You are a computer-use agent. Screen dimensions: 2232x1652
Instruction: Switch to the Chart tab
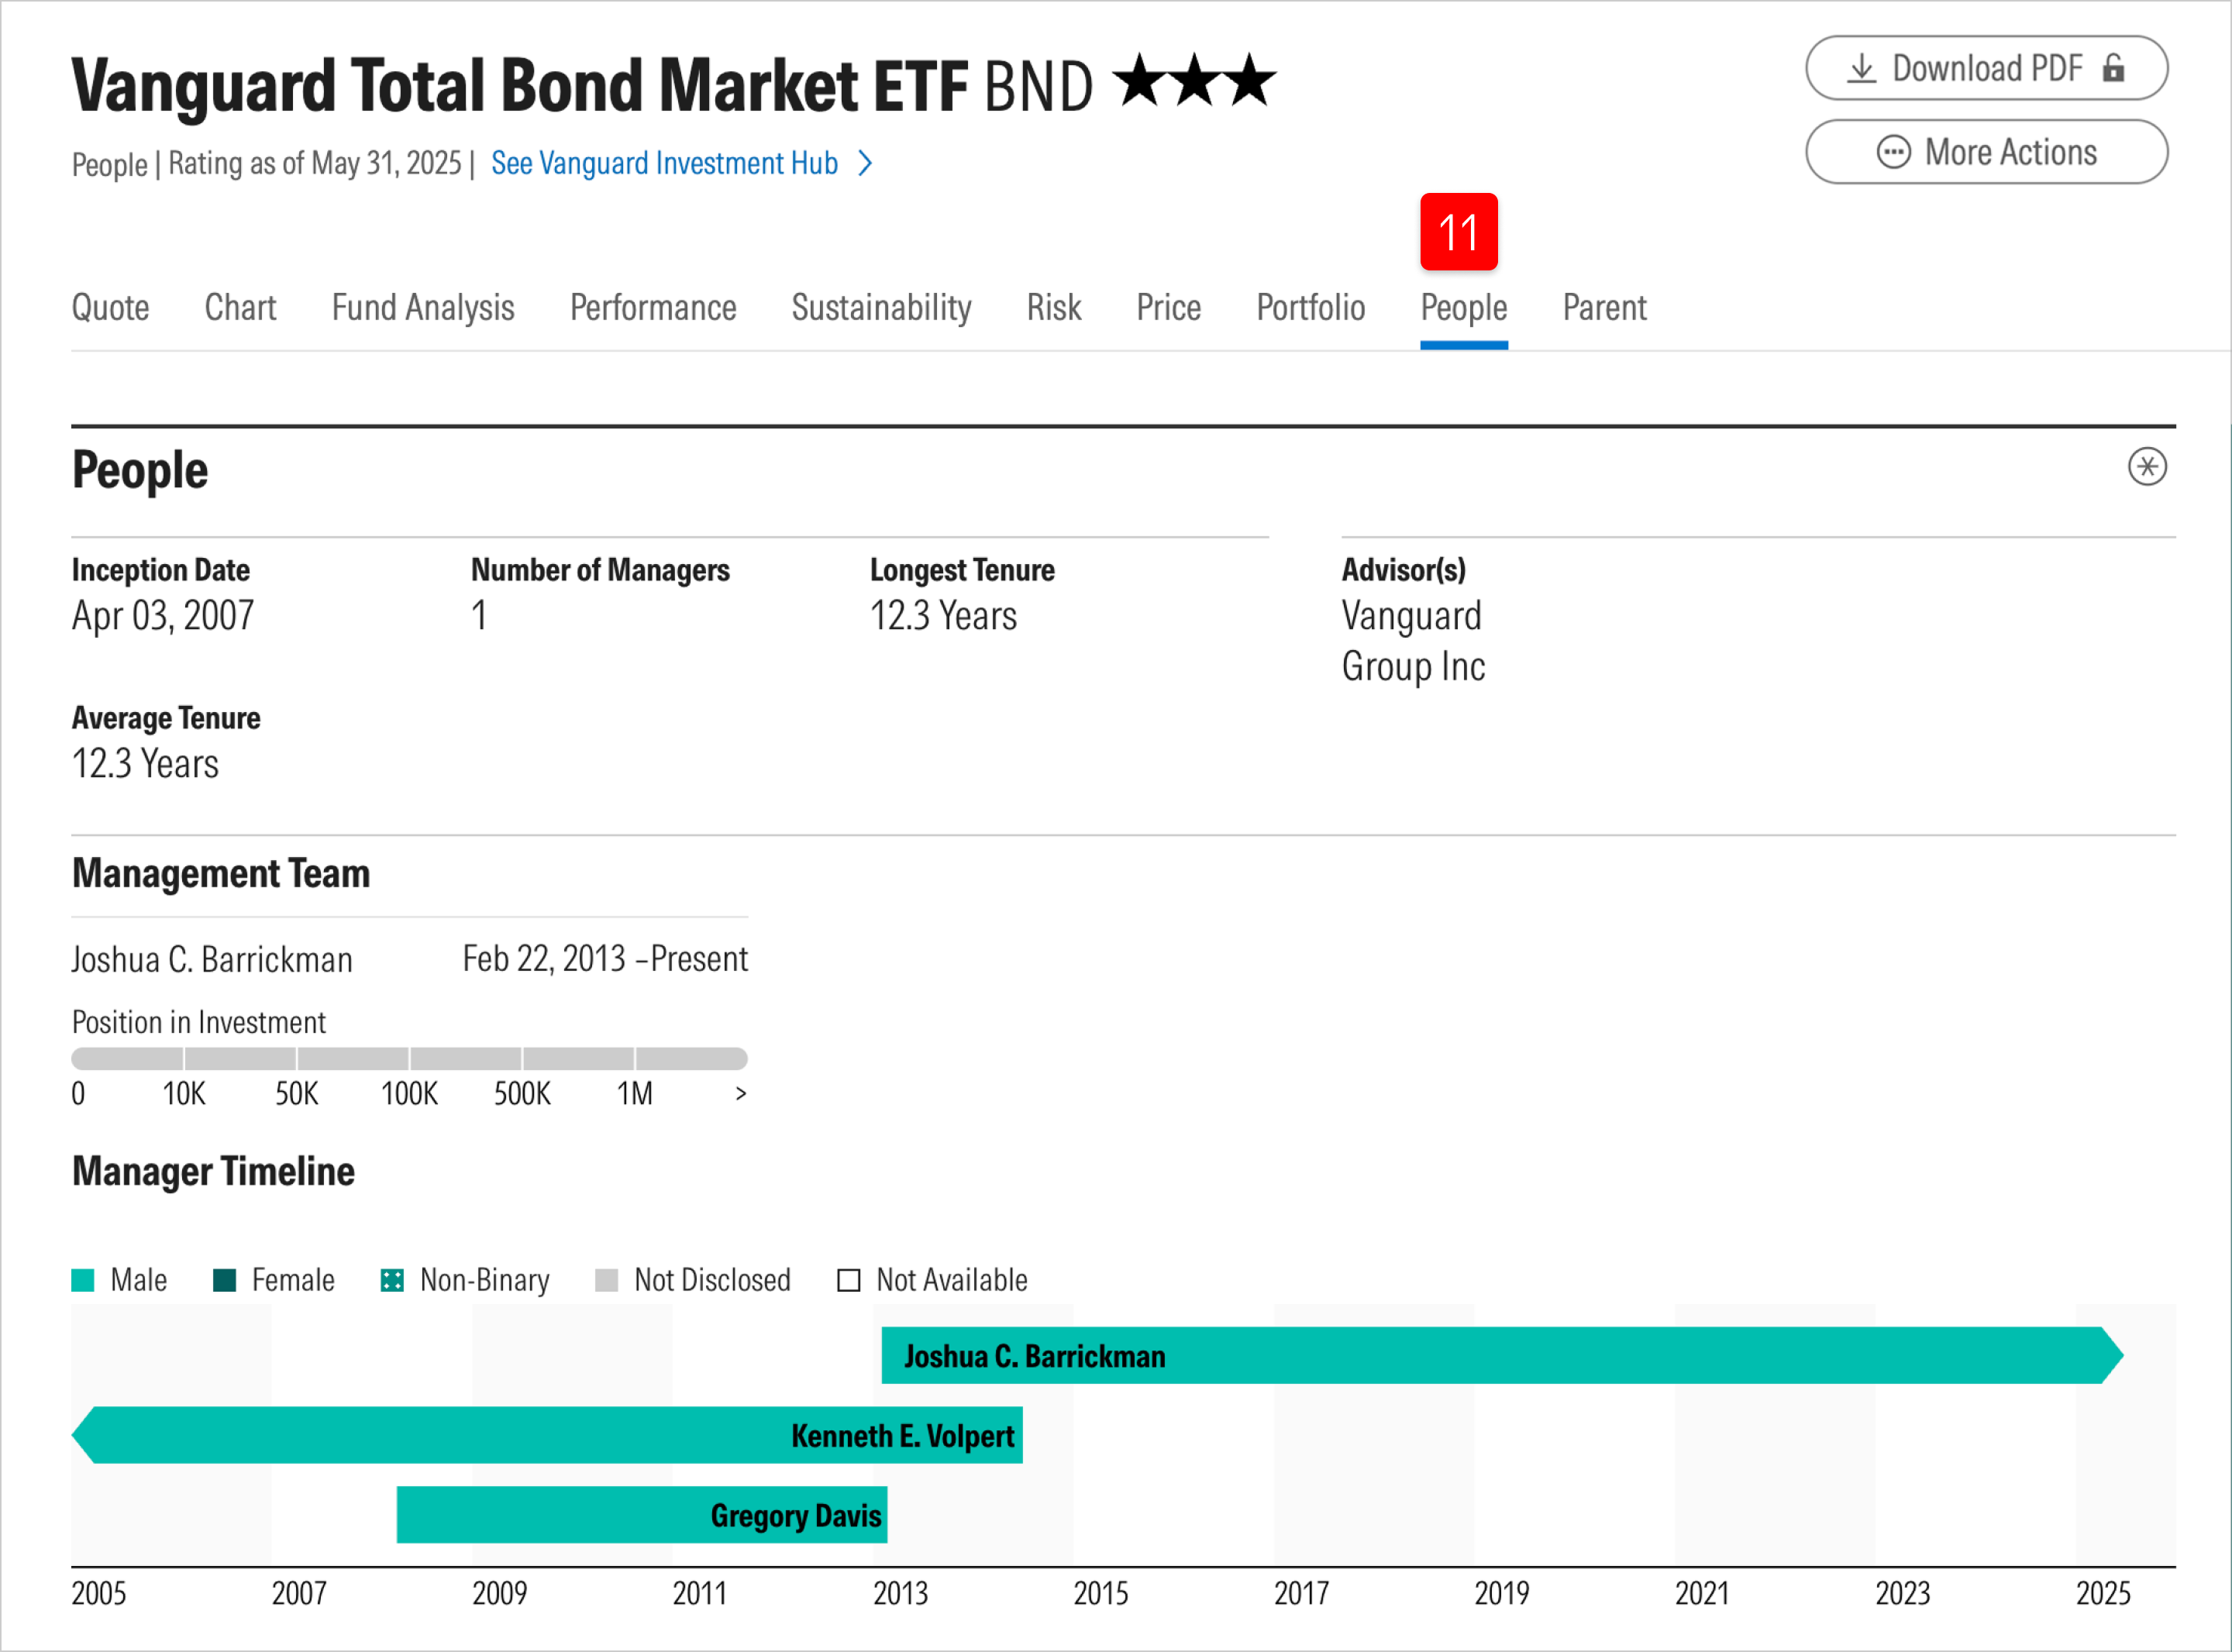[240, 308]
